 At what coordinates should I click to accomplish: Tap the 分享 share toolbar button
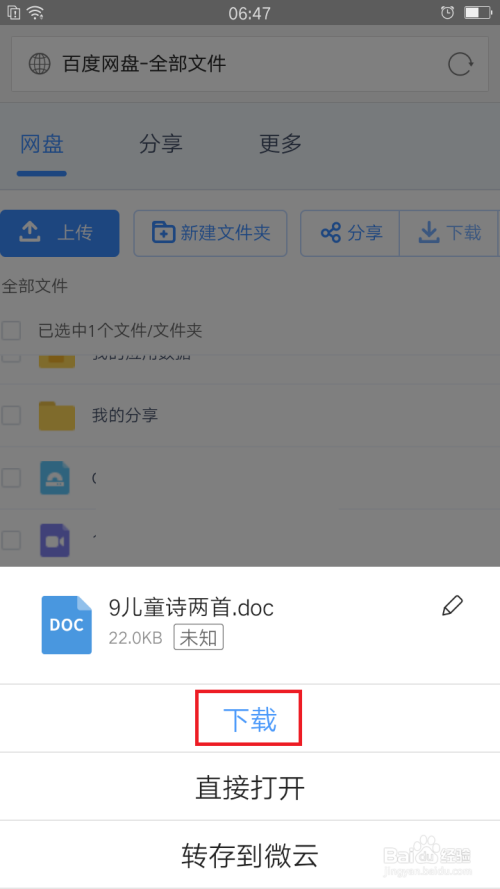(350, 233)
